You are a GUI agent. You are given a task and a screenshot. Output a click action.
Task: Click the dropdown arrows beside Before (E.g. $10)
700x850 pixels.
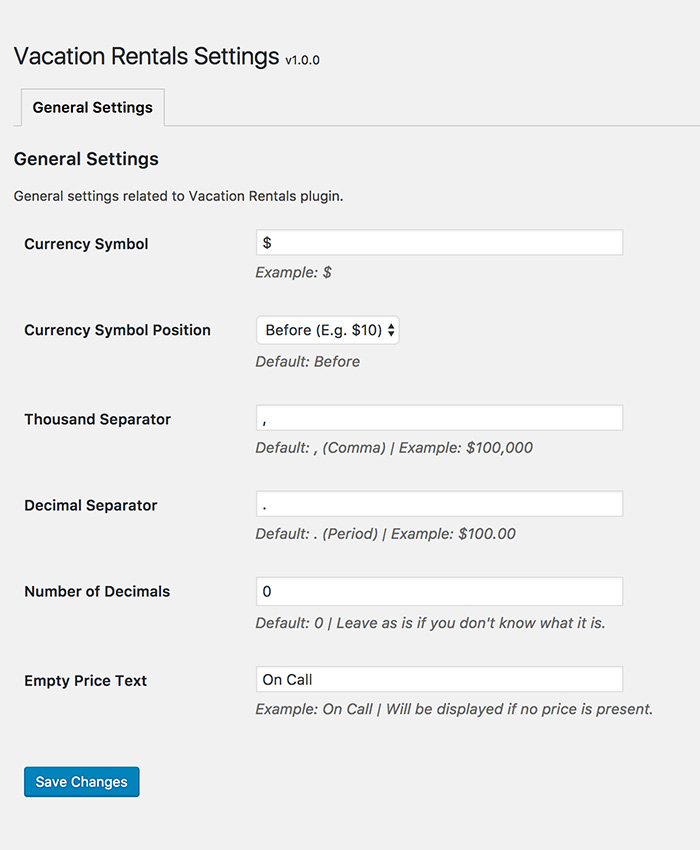pyautogui.click(x=391, y=330)
